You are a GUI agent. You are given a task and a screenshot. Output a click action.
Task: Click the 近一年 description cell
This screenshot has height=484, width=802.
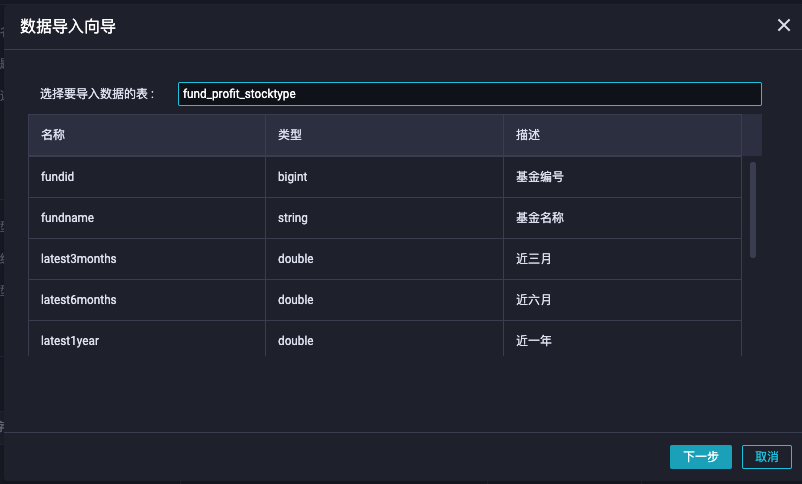[x=622, y=339]
